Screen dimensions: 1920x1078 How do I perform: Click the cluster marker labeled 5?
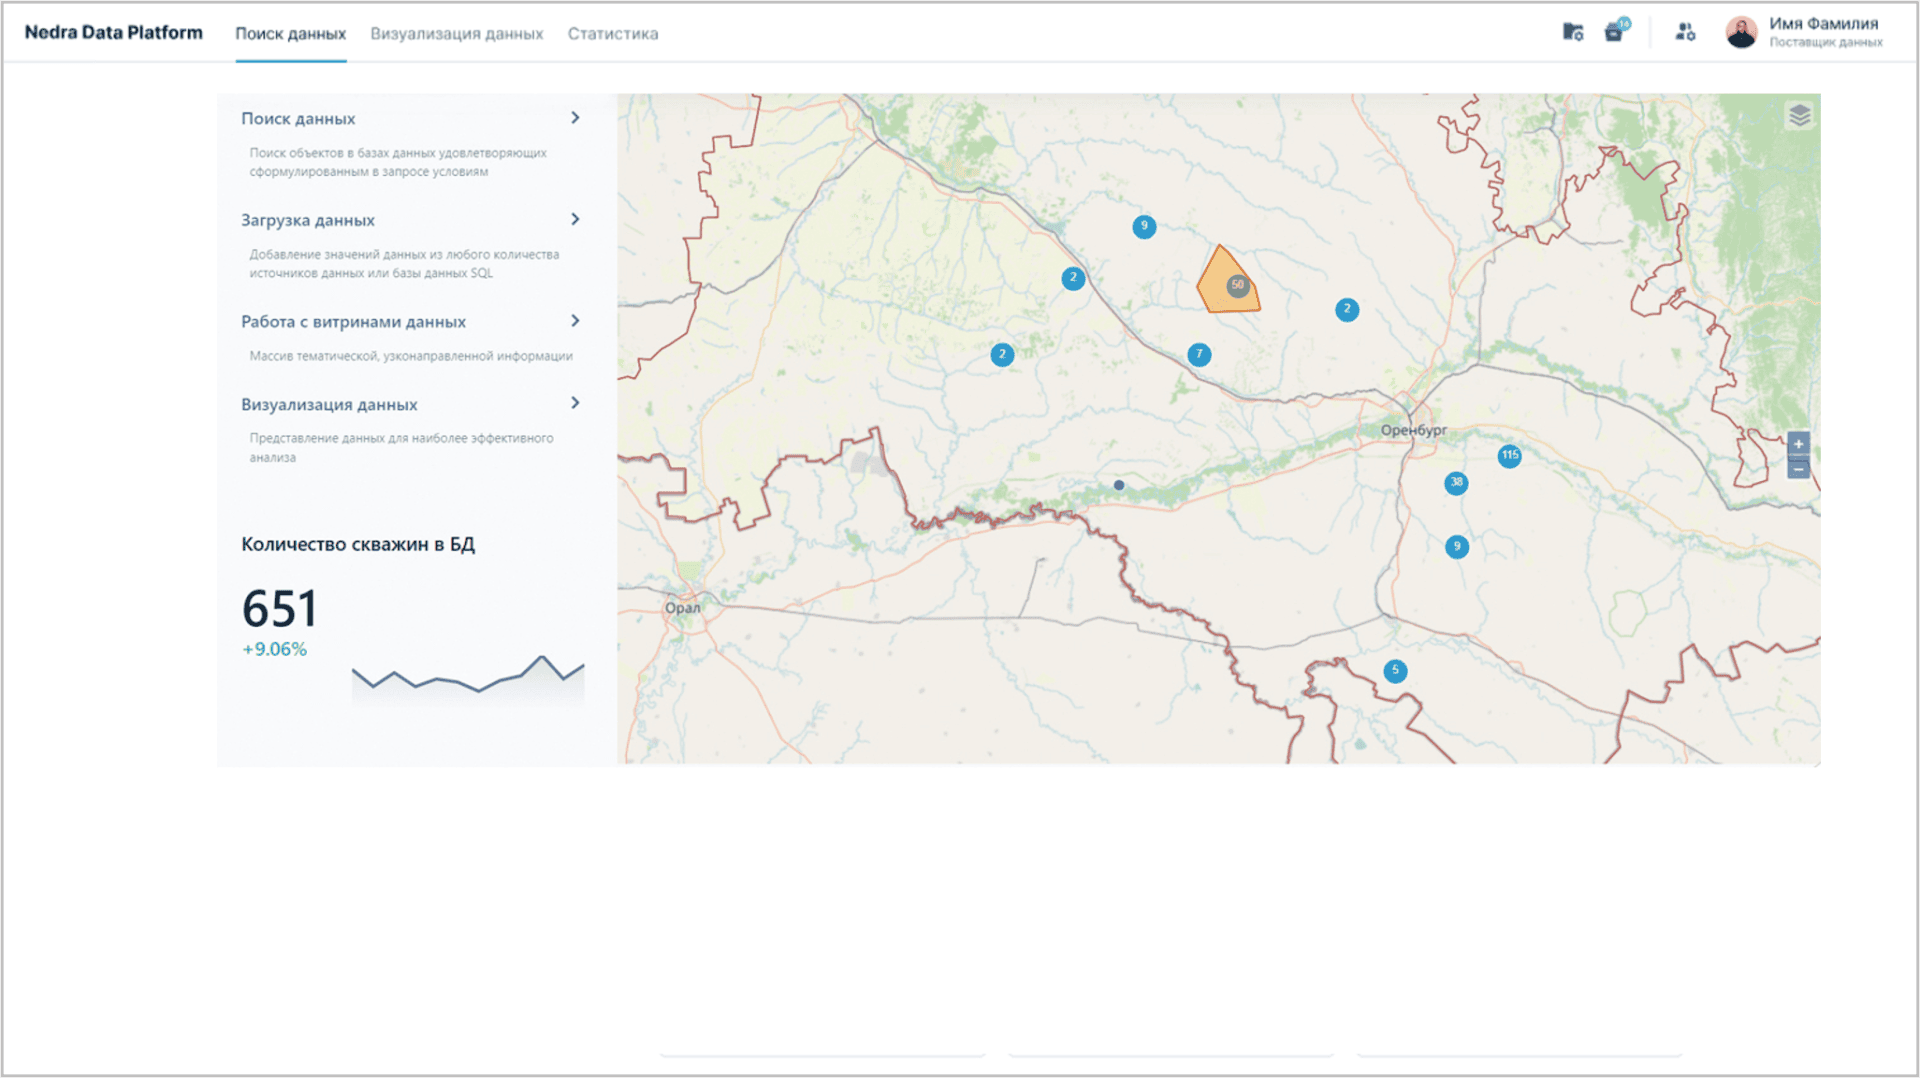point(1395,670)
